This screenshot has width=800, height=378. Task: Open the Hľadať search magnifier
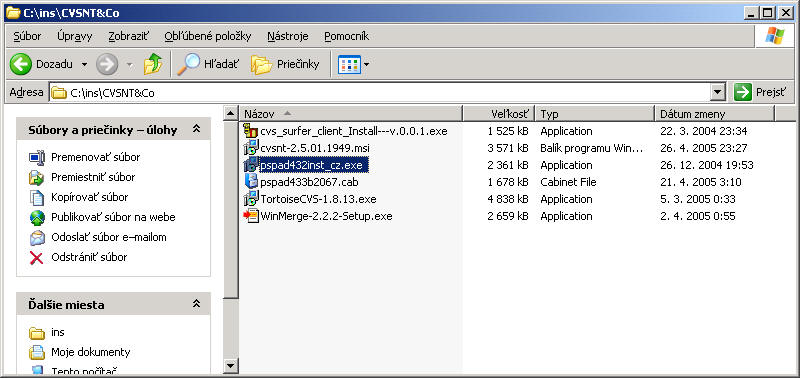pos(188,64)
